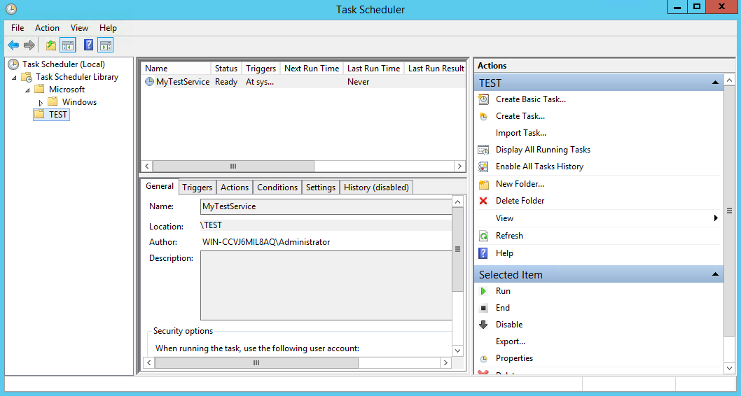Click the Back arrow toolbar icon

(x=14, y=45)
